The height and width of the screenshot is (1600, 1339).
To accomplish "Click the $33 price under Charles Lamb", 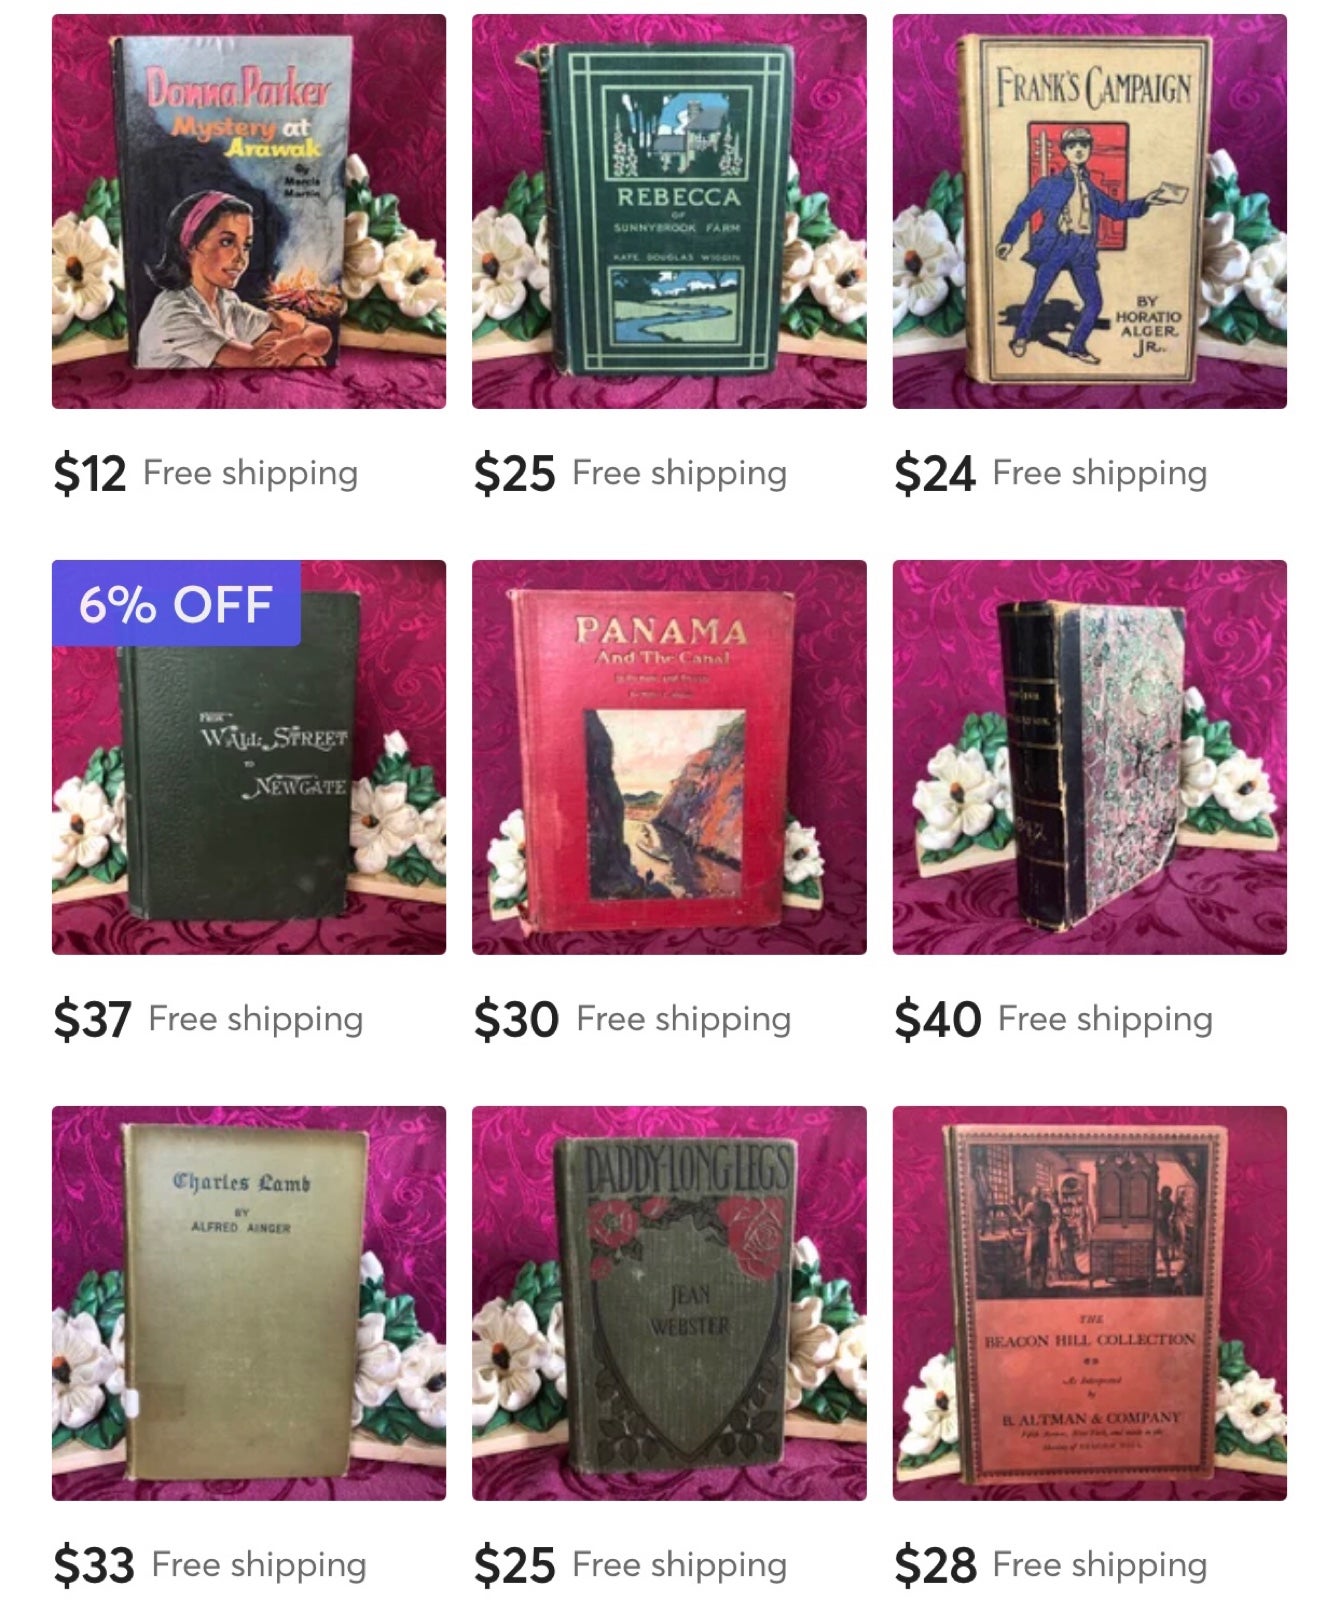I will [x=94, y=1565].
